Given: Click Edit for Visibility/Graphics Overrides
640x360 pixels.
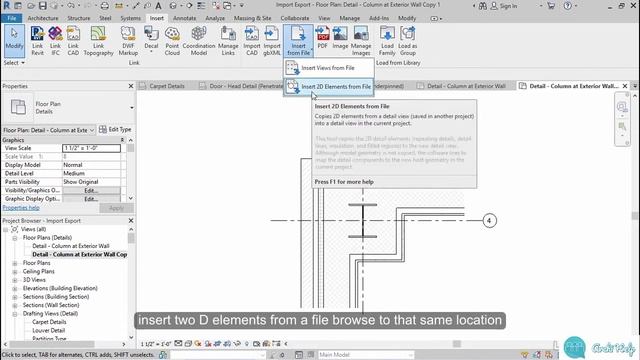Looking at the screenshot, I should pos(91,191).
